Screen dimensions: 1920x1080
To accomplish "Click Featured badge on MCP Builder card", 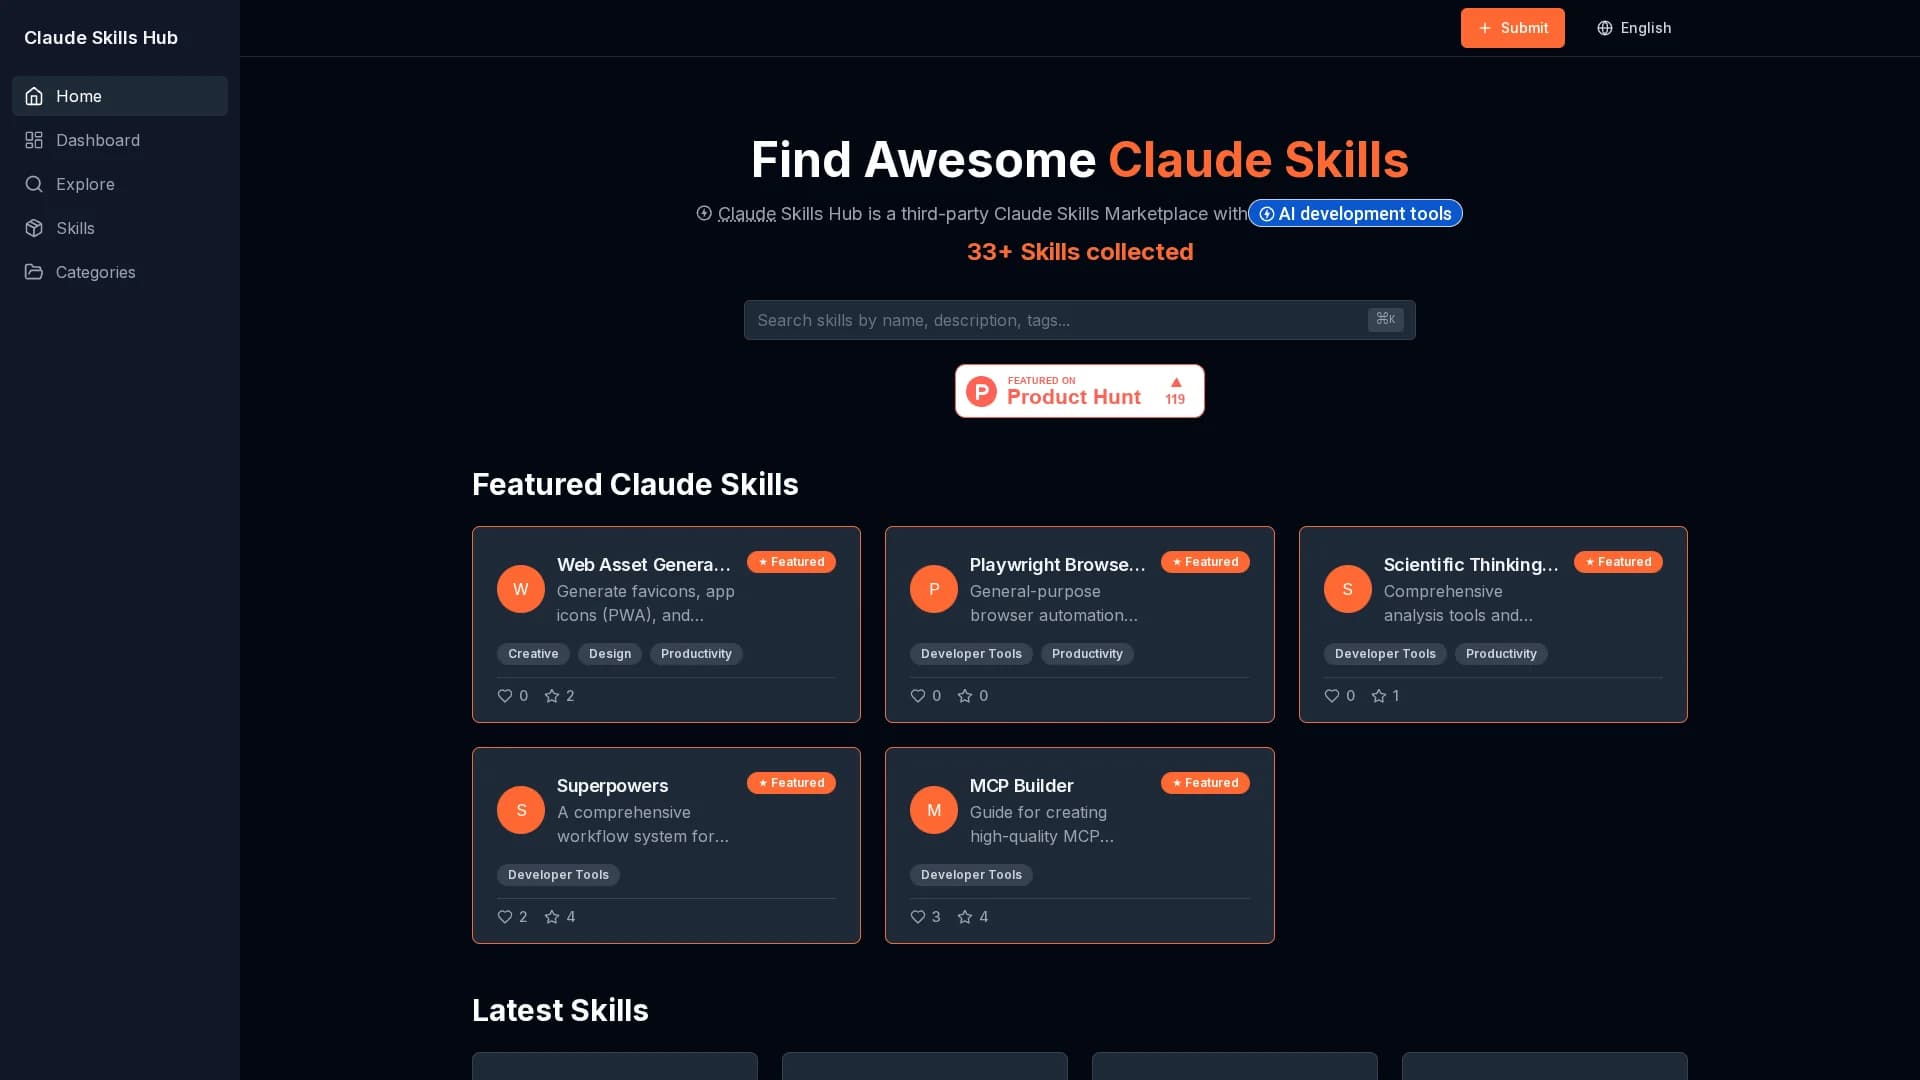I will click(x=1205, y=783).
